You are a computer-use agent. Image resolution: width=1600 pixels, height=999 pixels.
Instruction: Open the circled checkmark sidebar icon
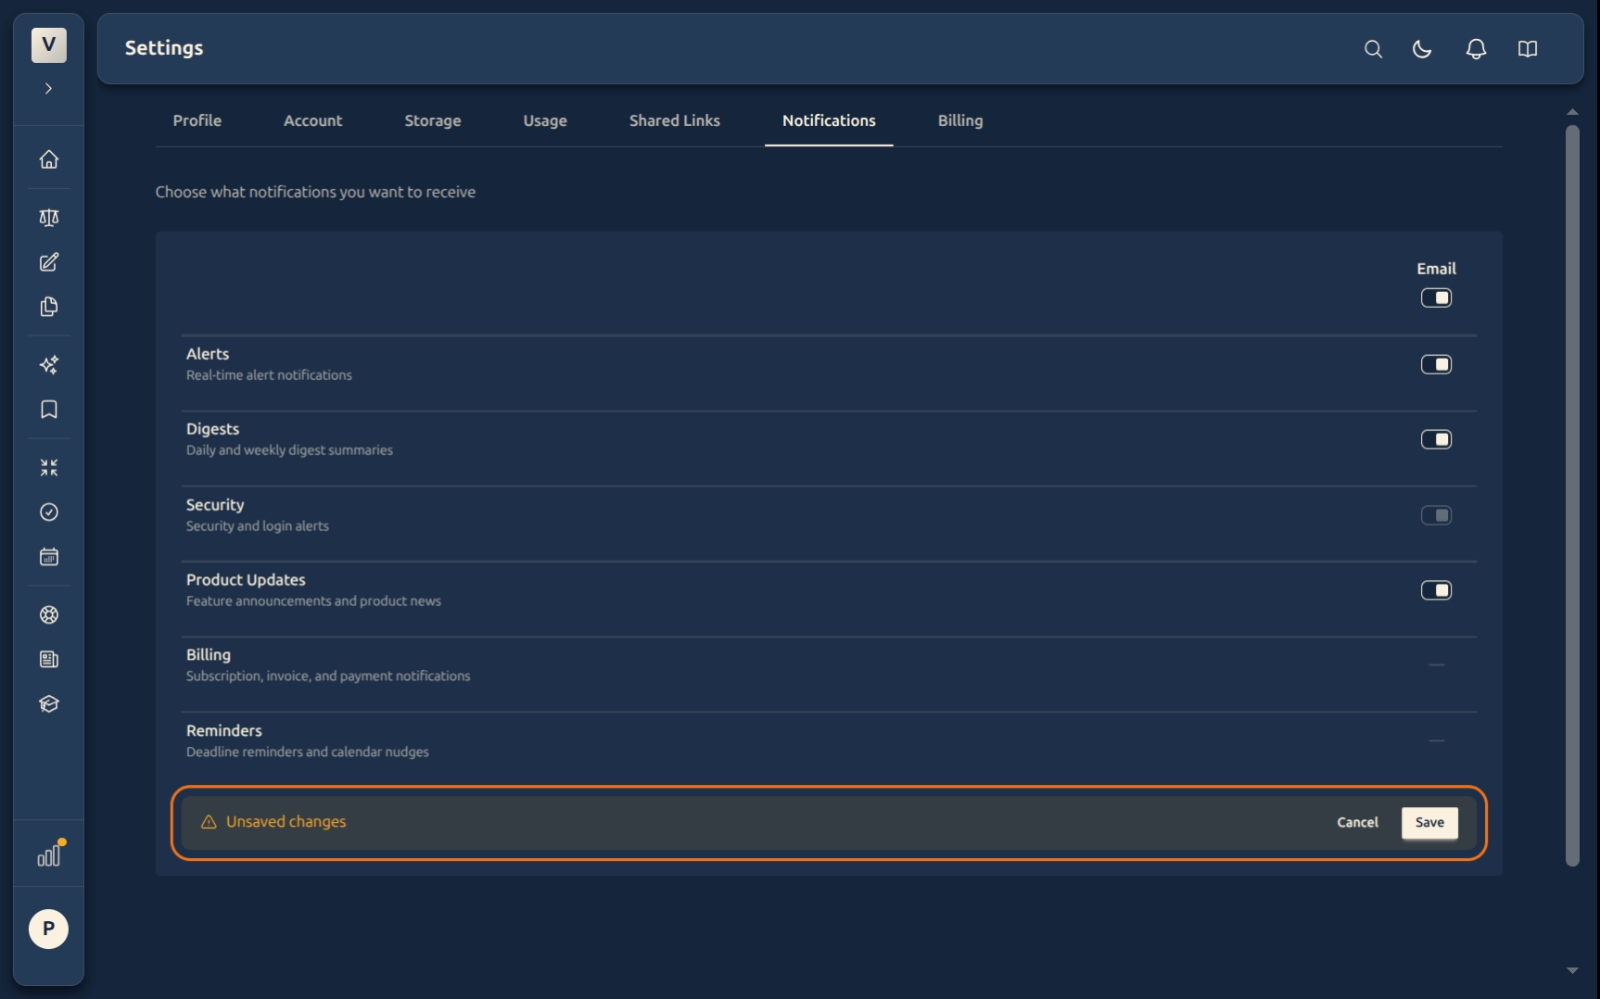tap(49, 512)
